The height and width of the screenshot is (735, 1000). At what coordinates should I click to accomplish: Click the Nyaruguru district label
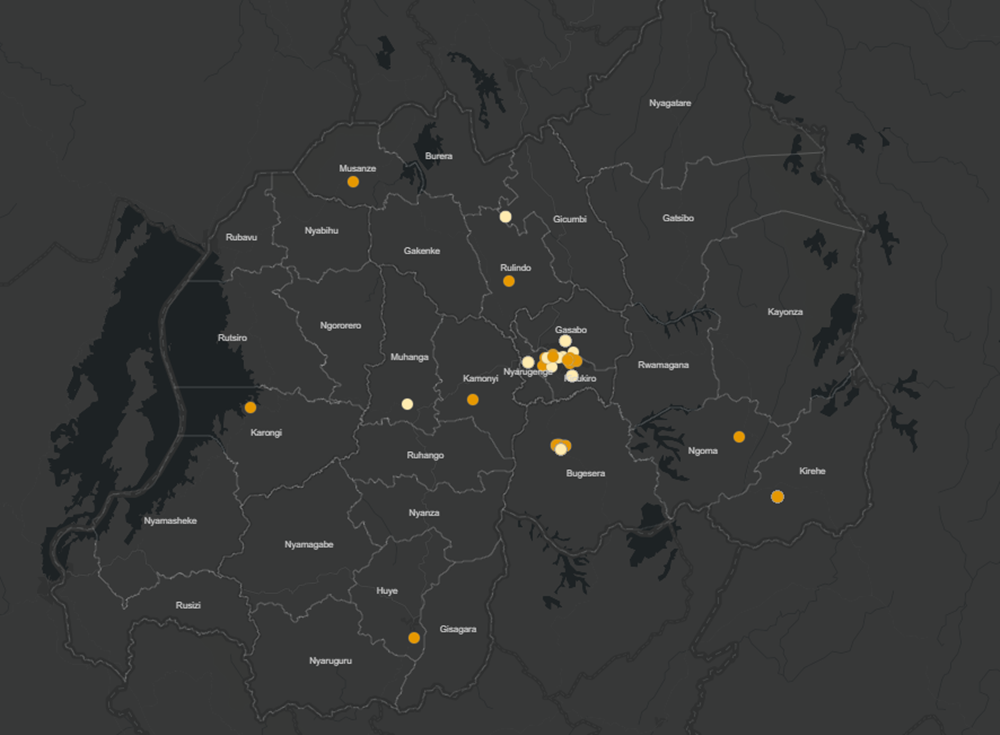point(330,660)
